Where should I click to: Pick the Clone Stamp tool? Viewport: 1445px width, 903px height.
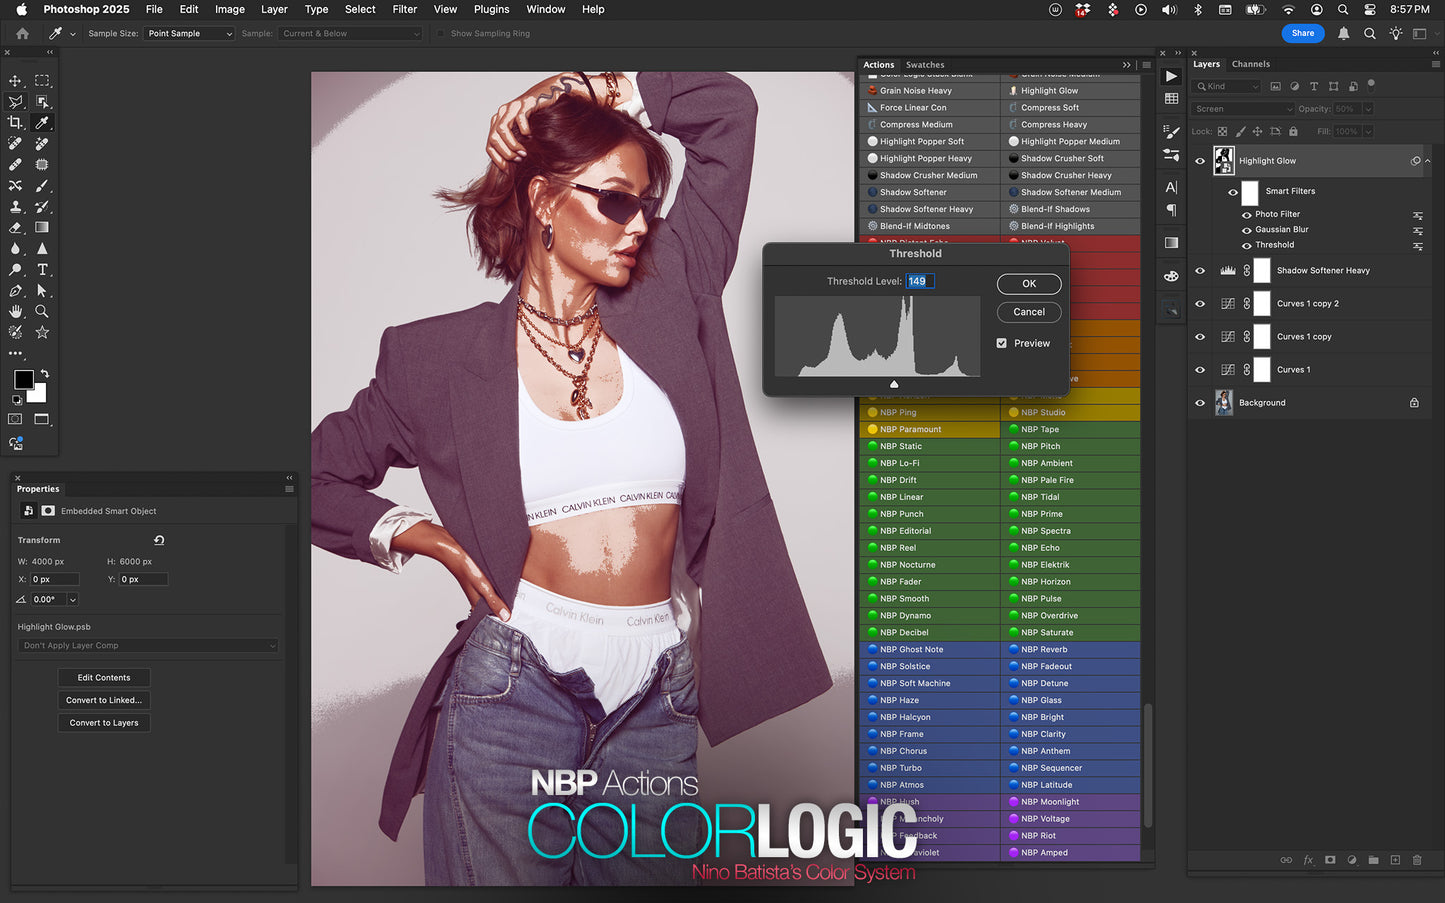15,207
